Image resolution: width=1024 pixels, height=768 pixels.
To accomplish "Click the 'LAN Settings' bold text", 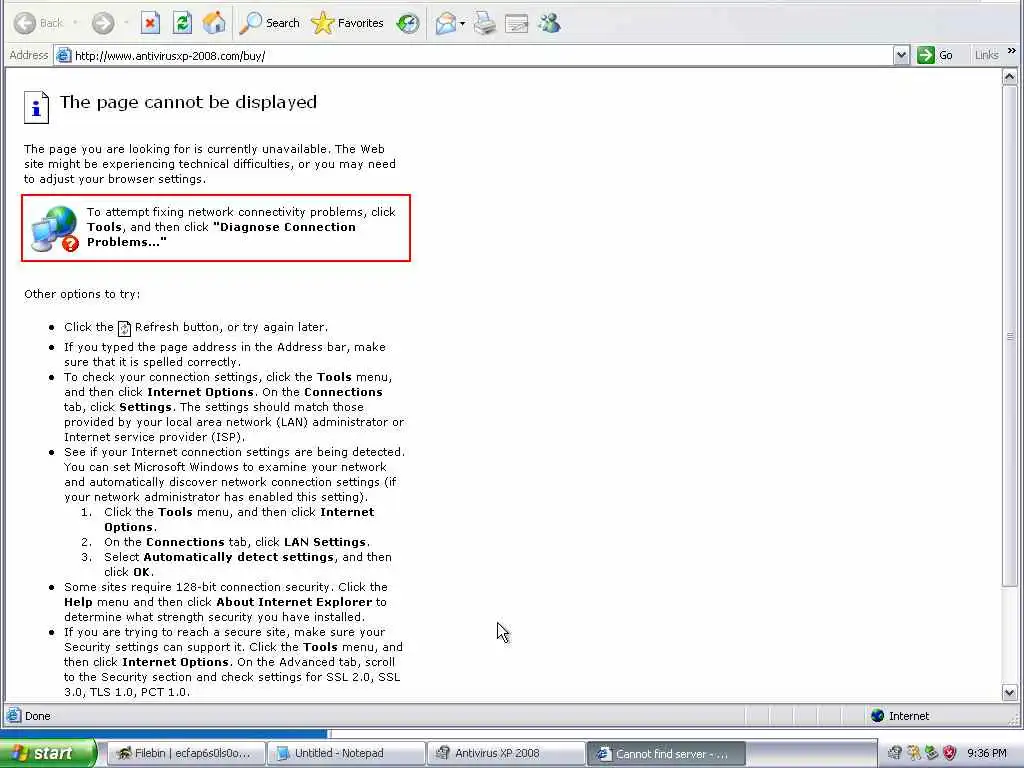I will point(325,542).
